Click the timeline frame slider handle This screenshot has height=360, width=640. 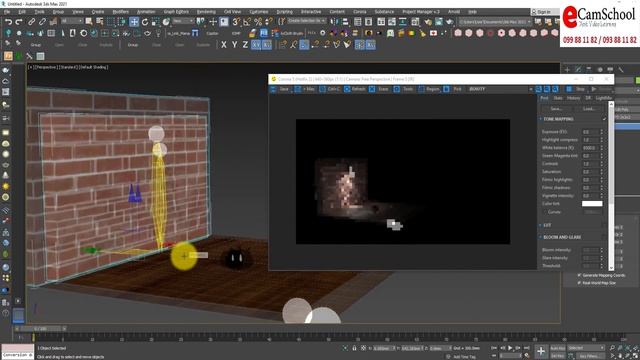[x=40, y=329]
